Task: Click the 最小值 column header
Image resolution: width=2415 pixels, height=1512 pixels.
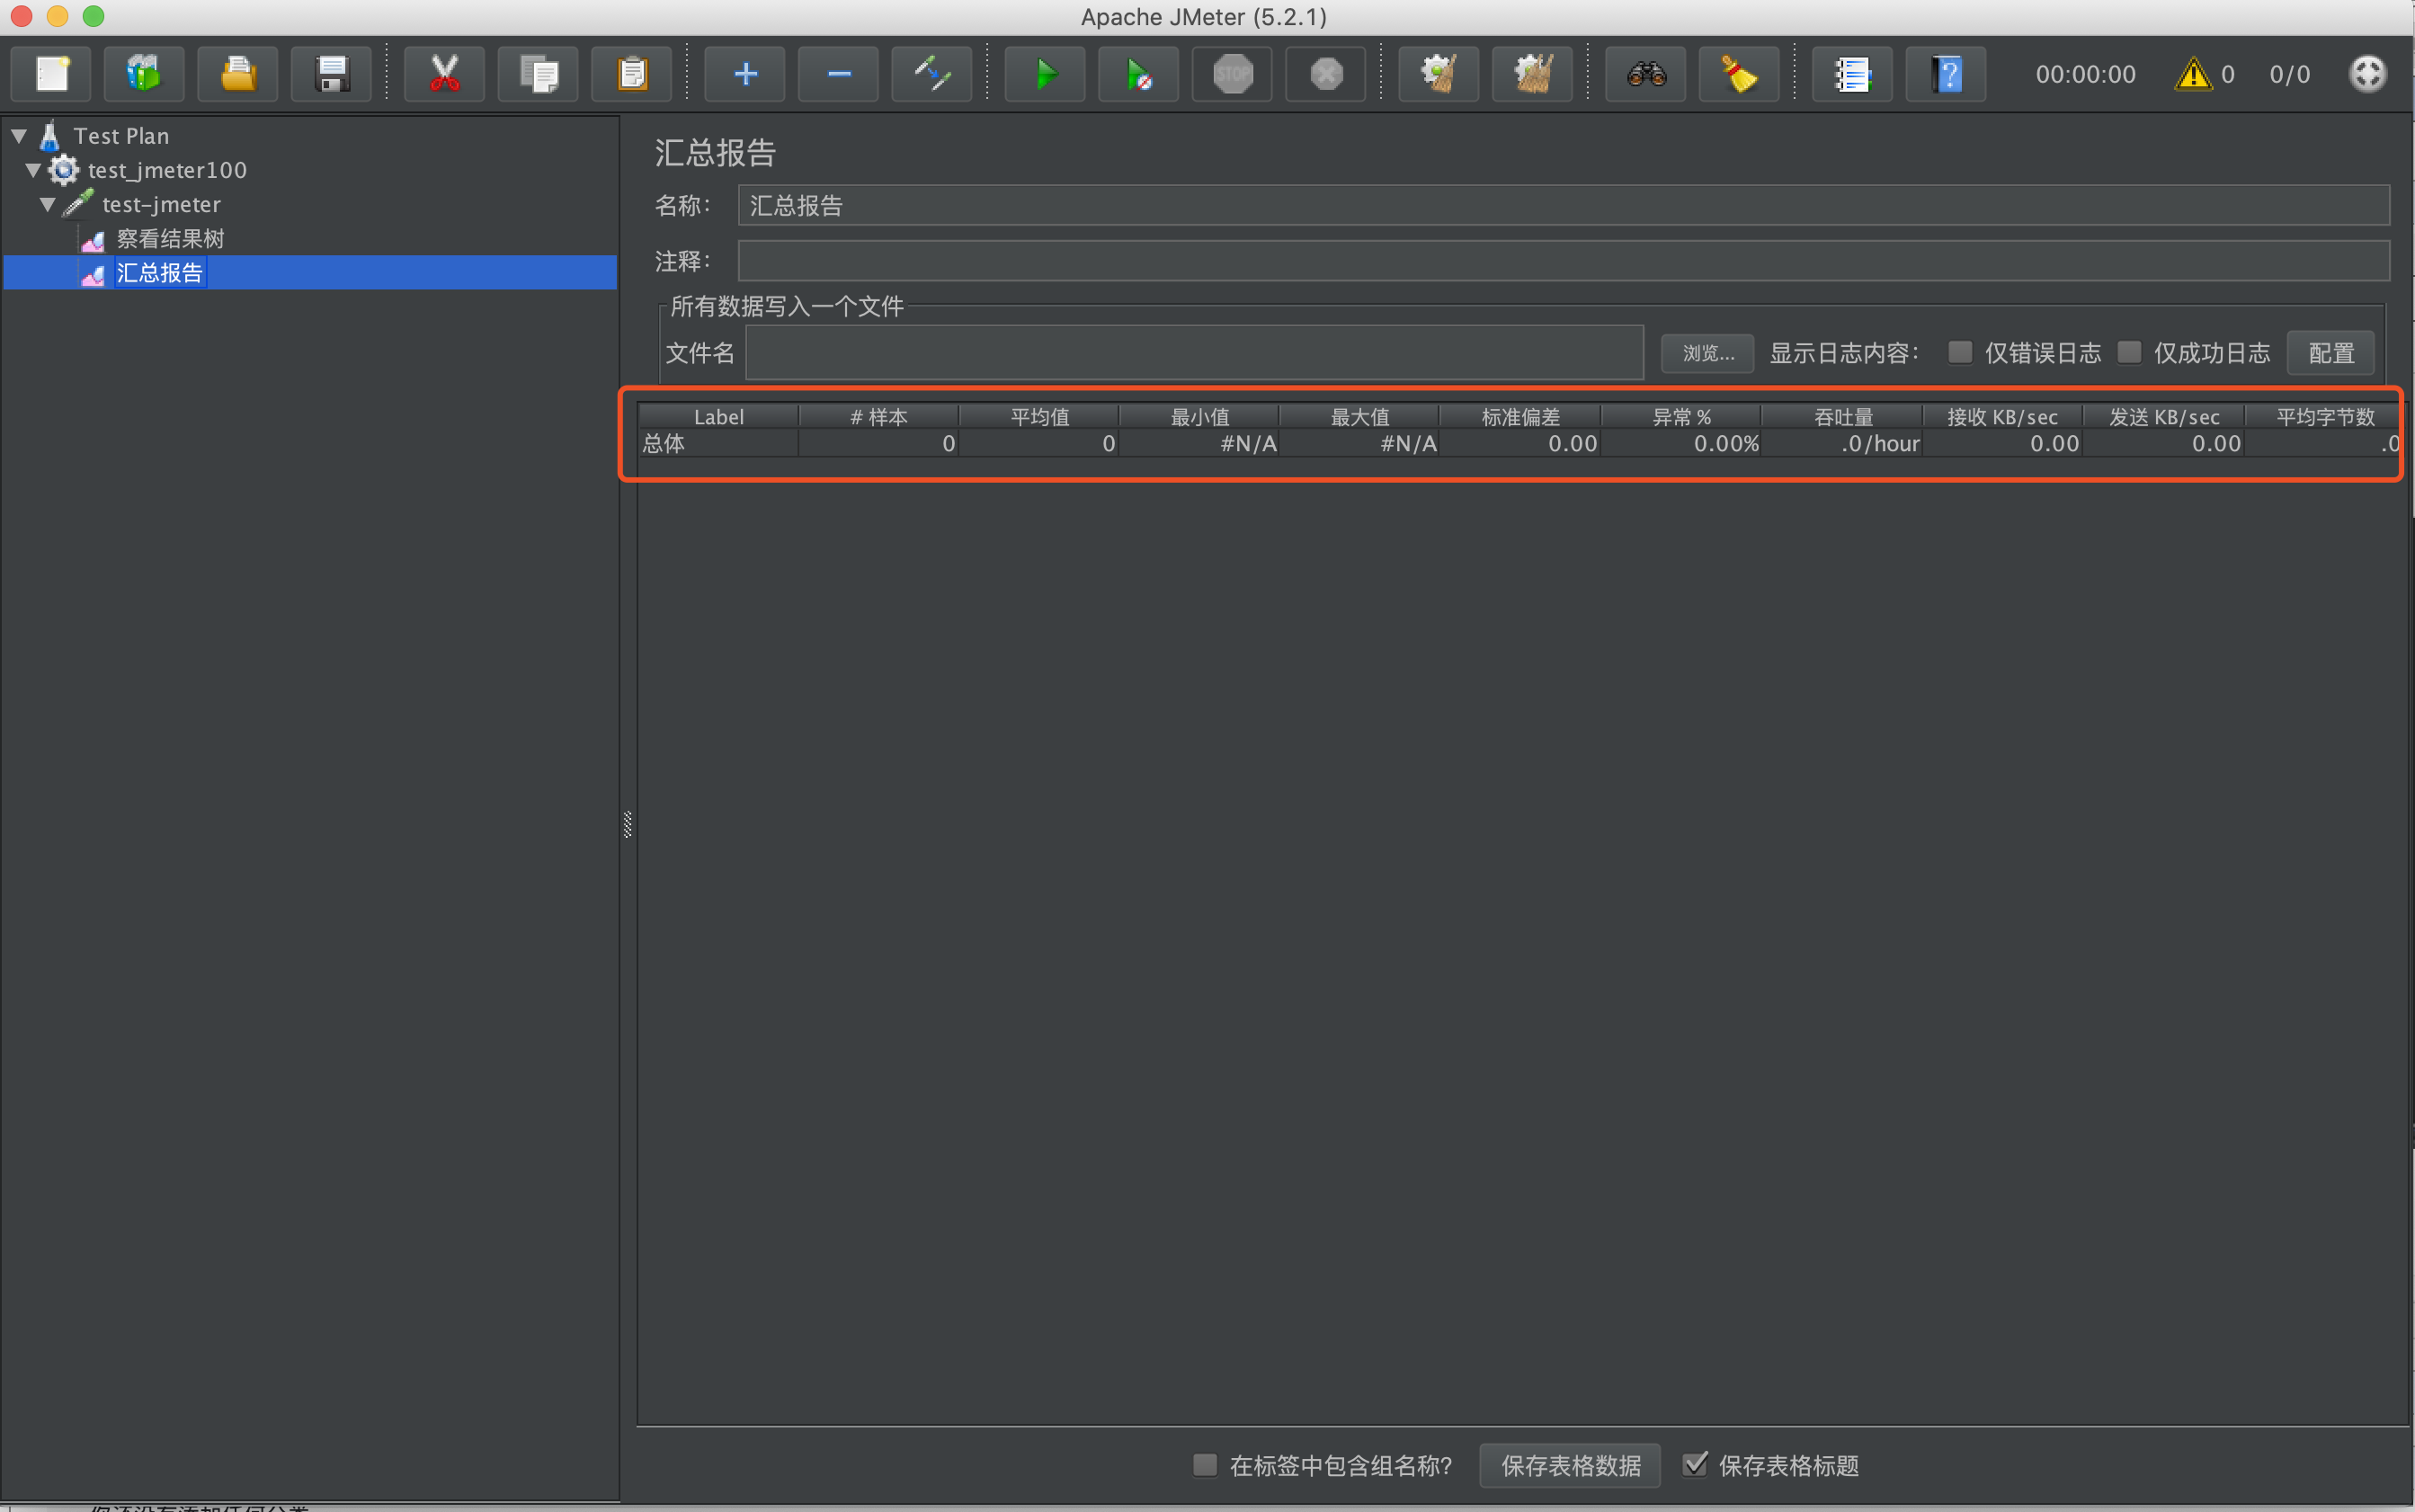Action: pos(1199,417)
